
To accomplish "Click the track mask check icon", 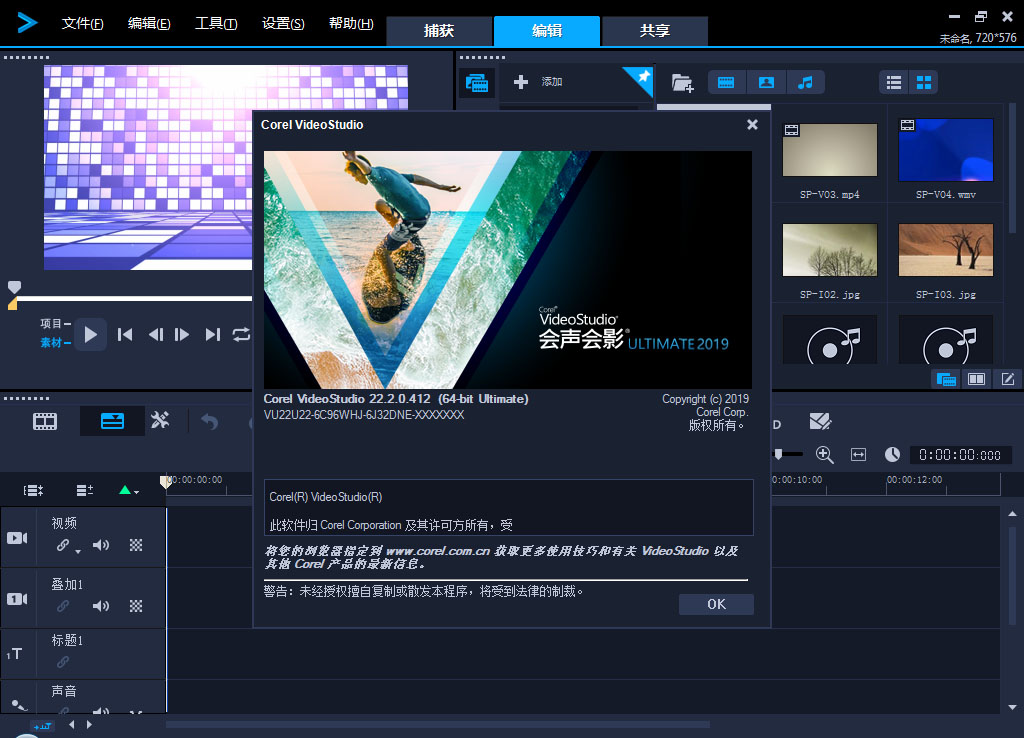I will [820, 421].
